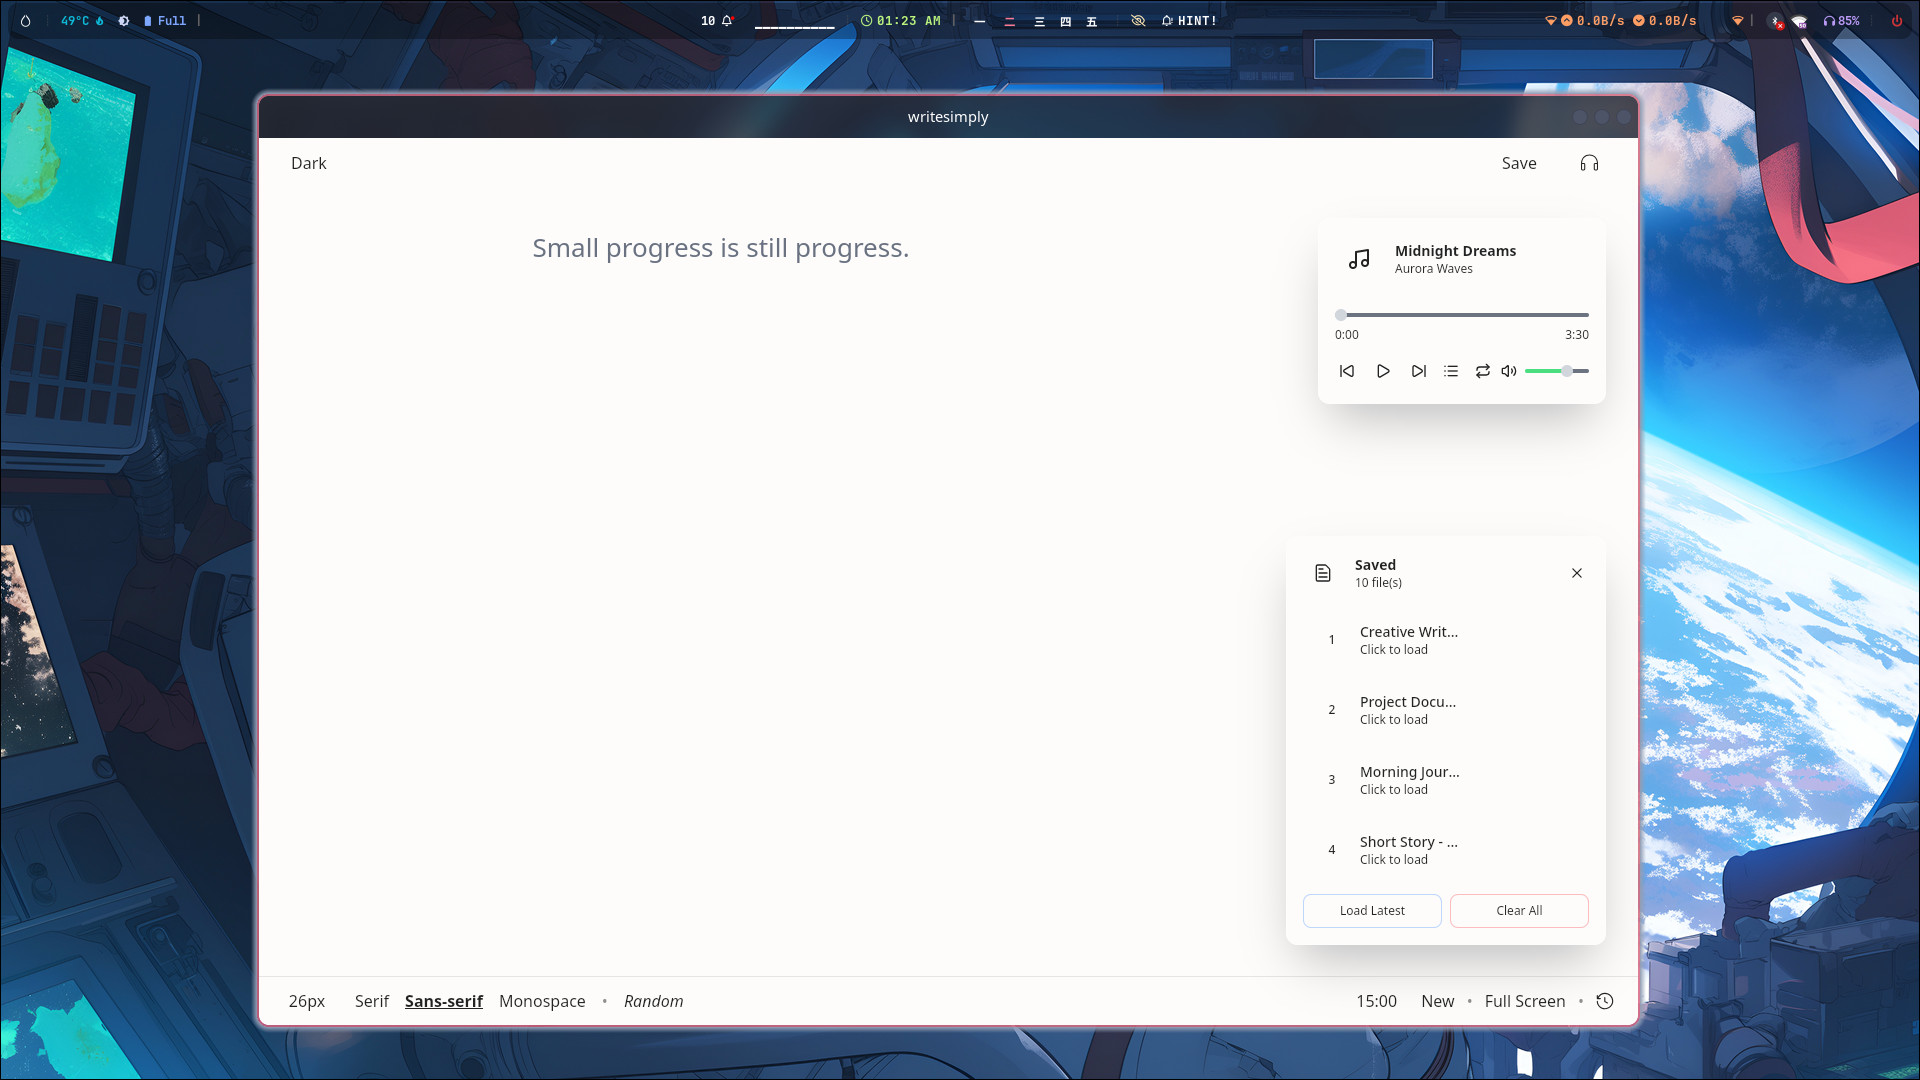Mute the player volume speaker icon
Screen dimensions: 1920x1080
click(1509, 371)
